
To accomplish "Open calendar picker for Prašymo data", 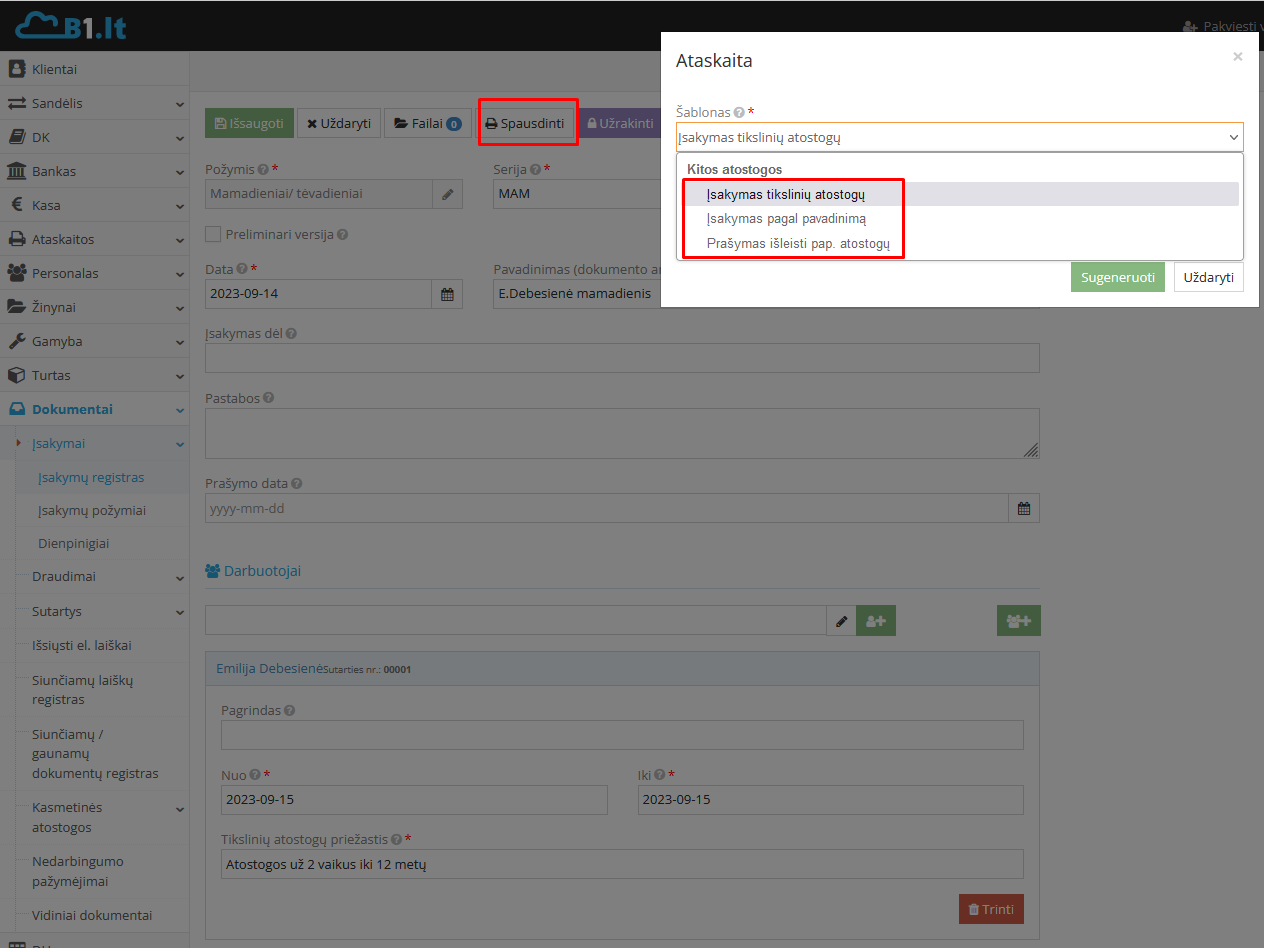I will coord(1023,508).
